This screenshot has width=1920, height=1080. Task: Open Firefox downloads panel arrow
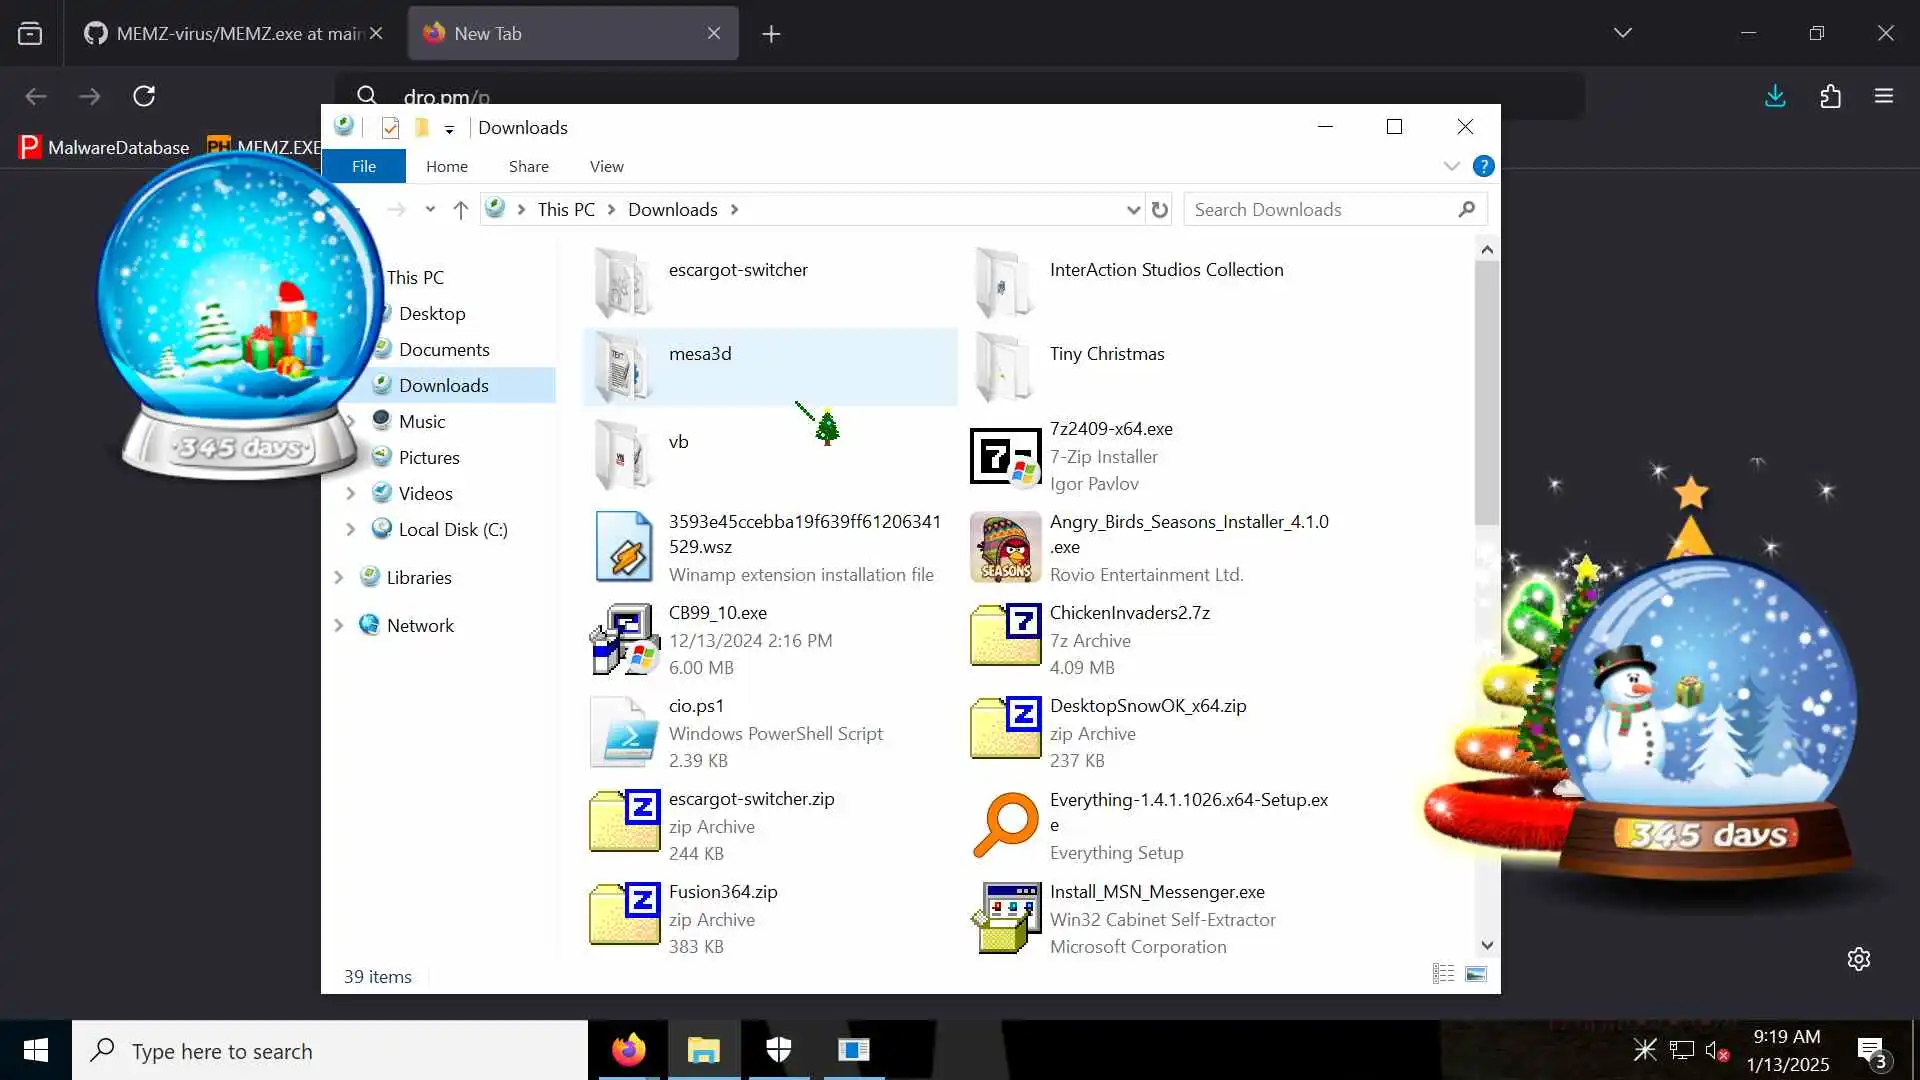coord(1775,96)
